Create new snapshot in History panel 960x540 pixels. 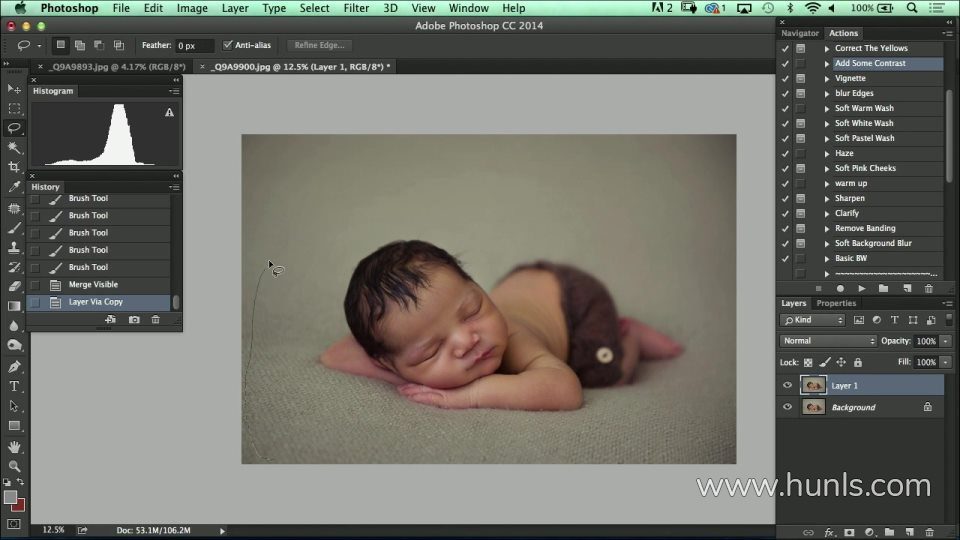pyautogui.click(x=134, y=319)
